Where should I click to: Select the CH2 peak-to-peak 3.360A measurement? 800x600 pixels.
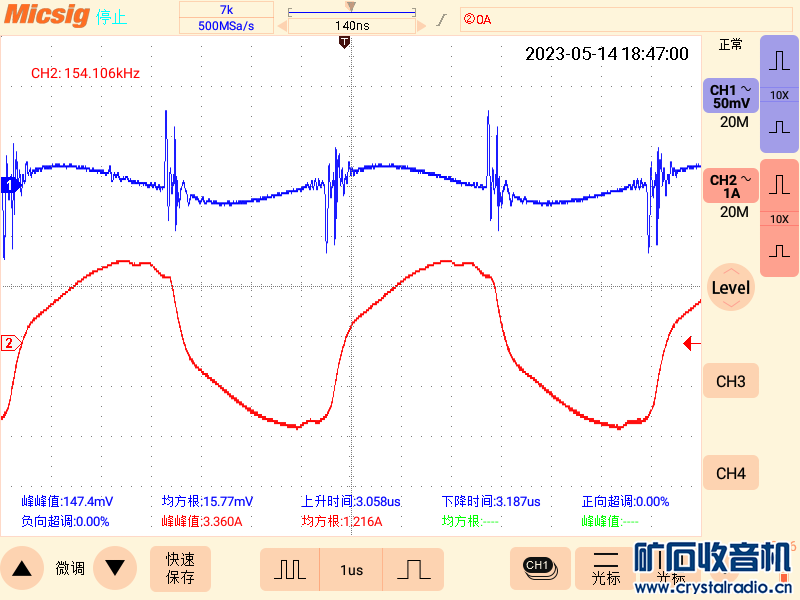(202, 521)
